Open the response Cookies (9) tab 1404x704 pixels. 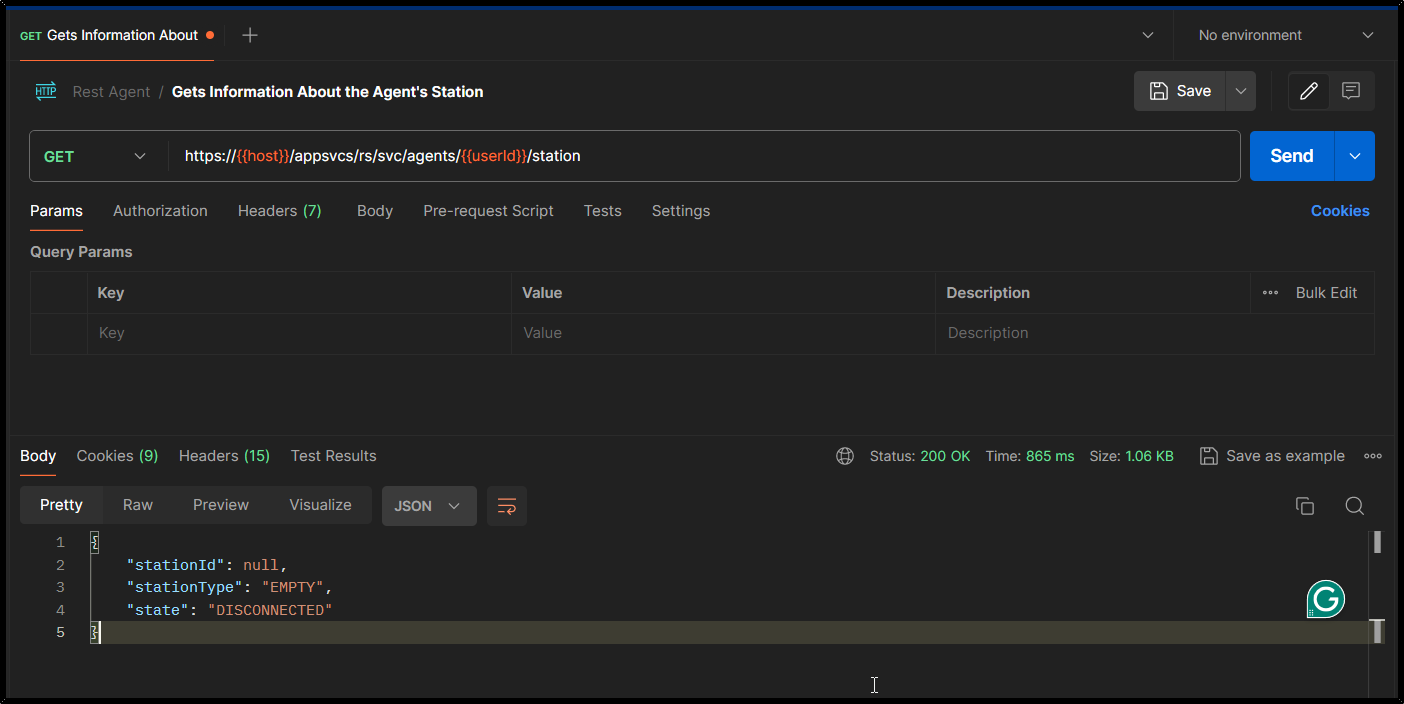(118, 456)
